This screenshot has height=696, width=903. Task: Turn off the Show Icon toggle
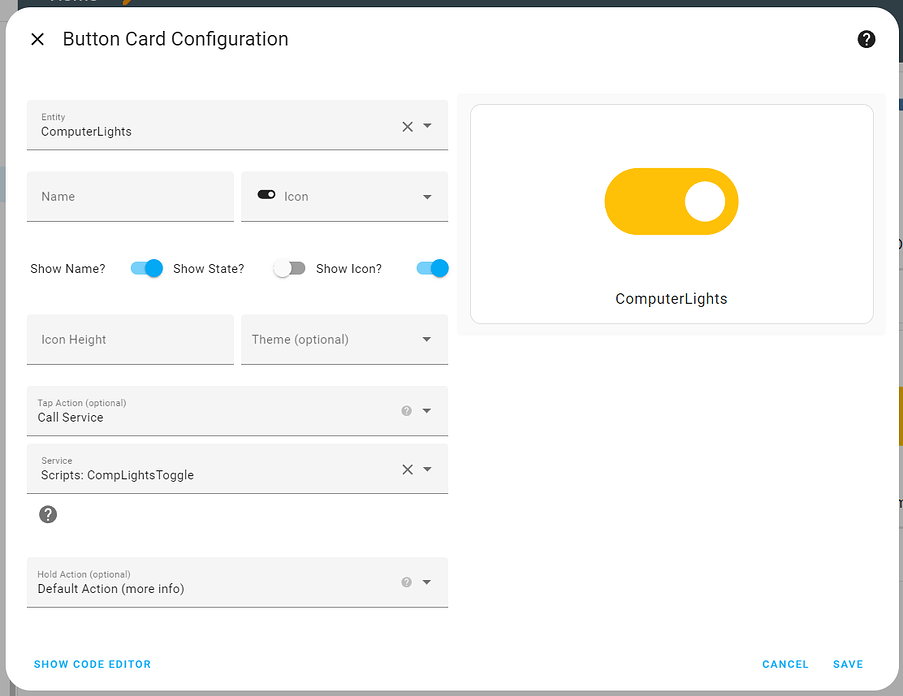(x=431, y=268)
